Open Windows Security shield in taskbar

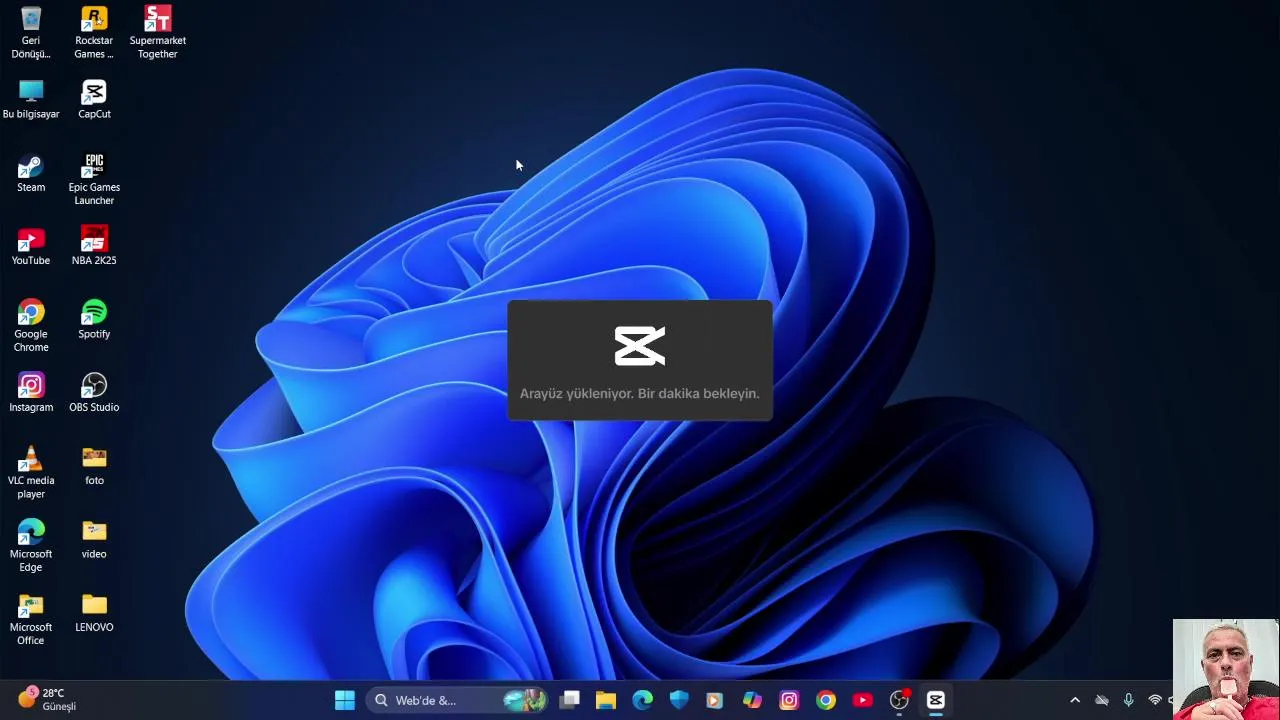pos(679,700)
